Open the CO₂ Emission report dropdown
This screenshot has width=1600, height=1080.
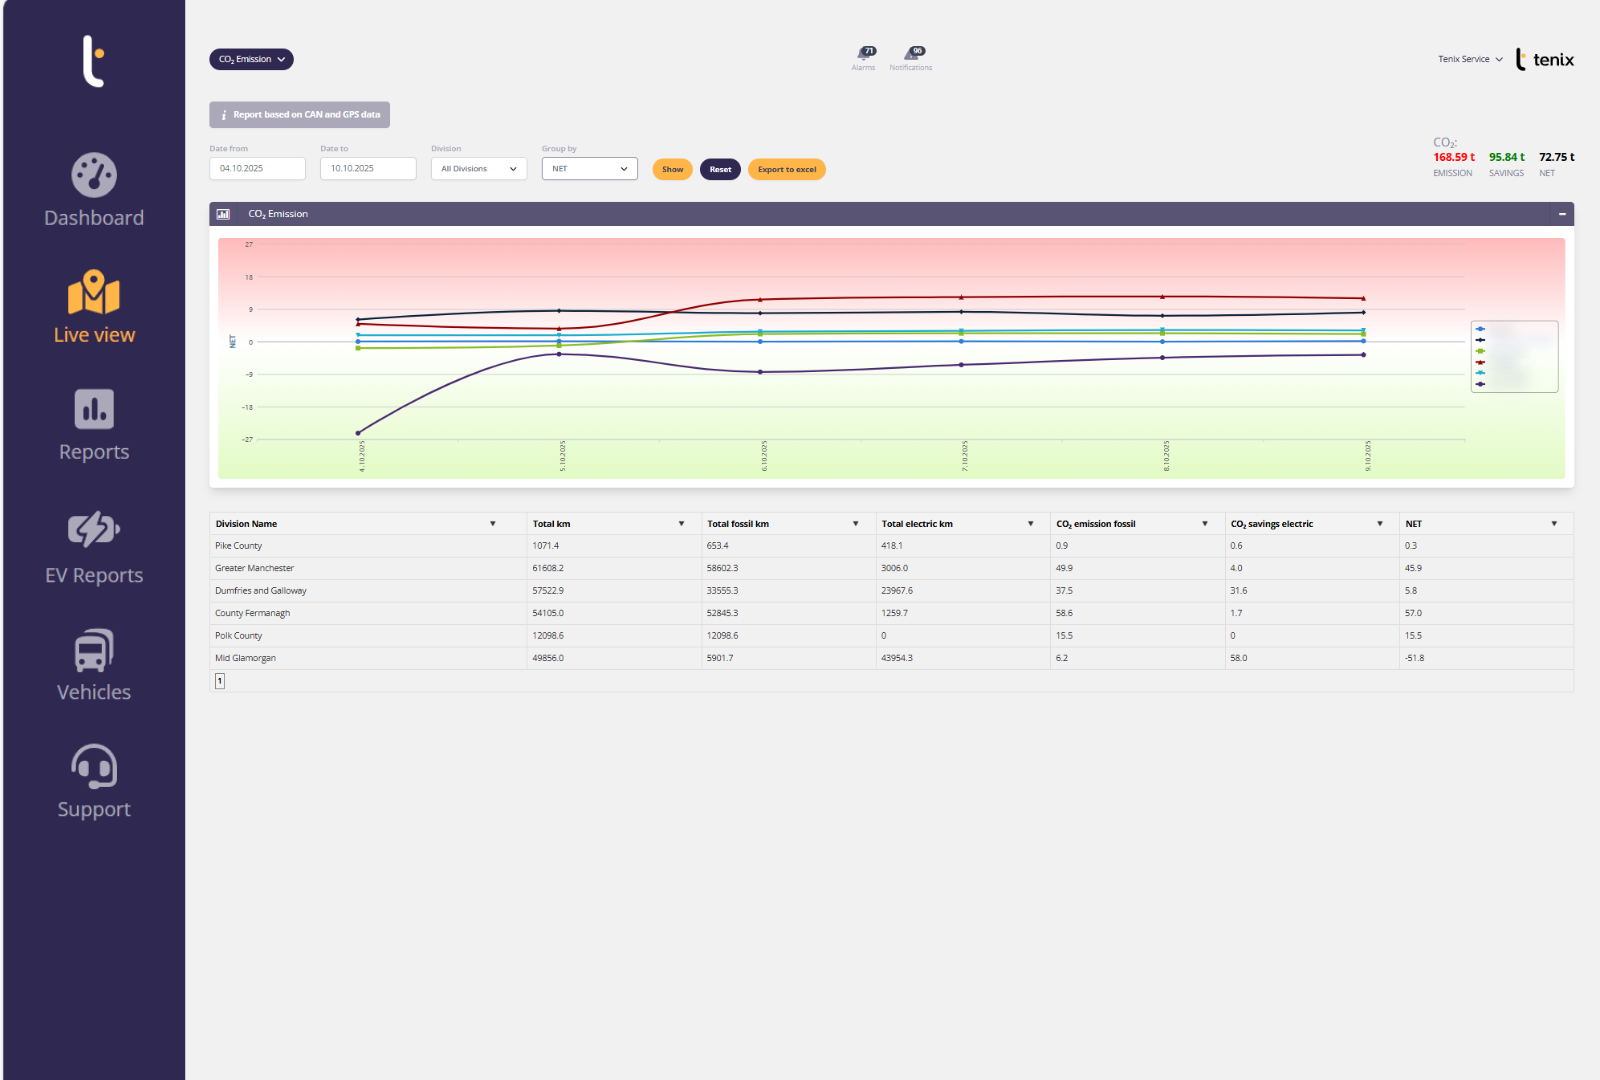(x=251, y=60)
